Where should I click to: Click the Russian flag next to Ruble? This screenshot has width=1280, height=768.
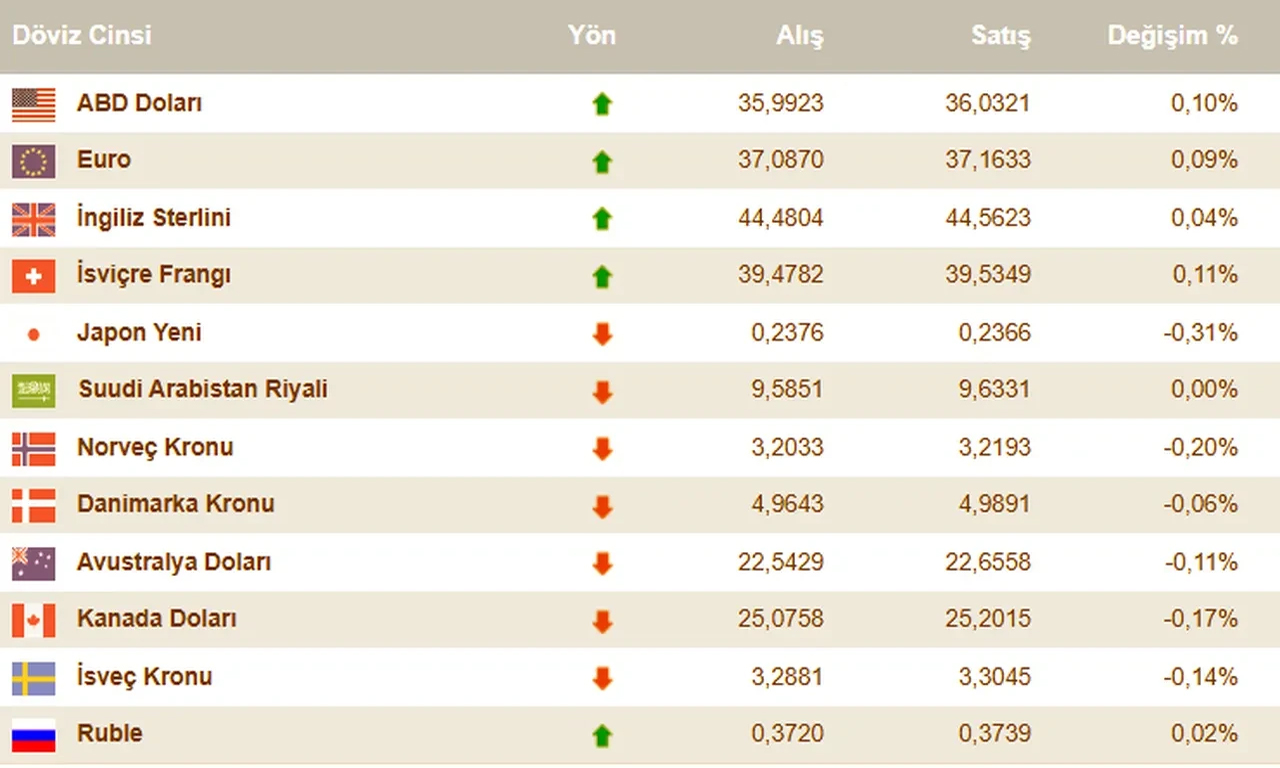click(33, 735)
